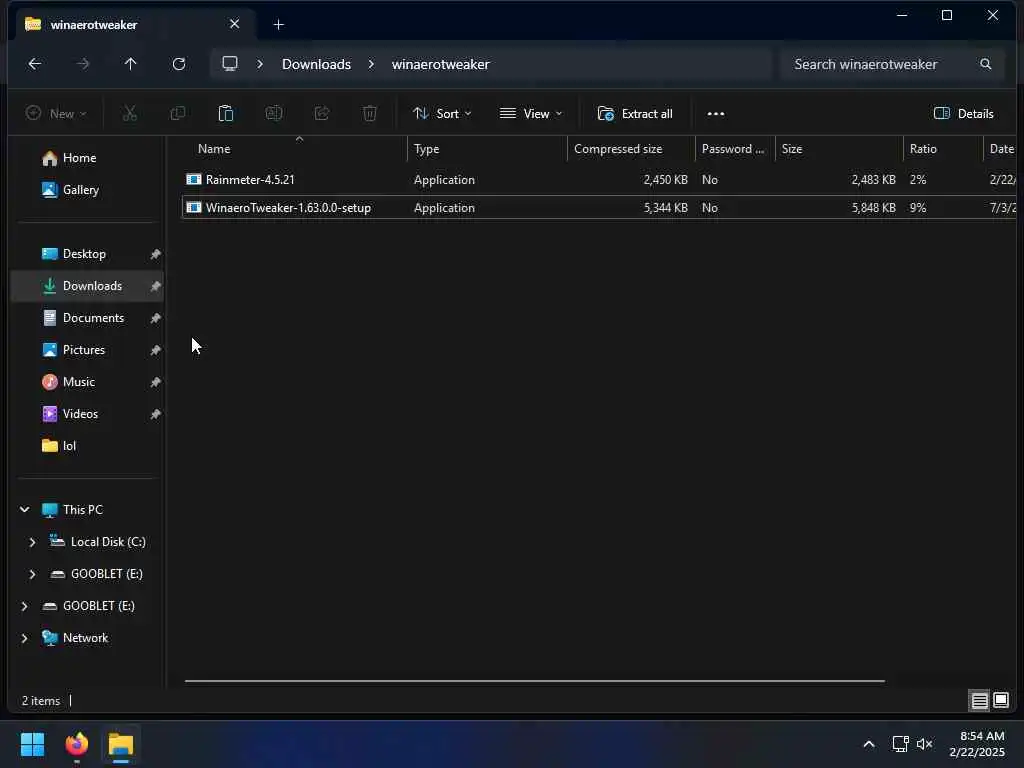1024x768 pixels.
Task: Open the Sort dropdown menu
Action: tap(442, 114)
